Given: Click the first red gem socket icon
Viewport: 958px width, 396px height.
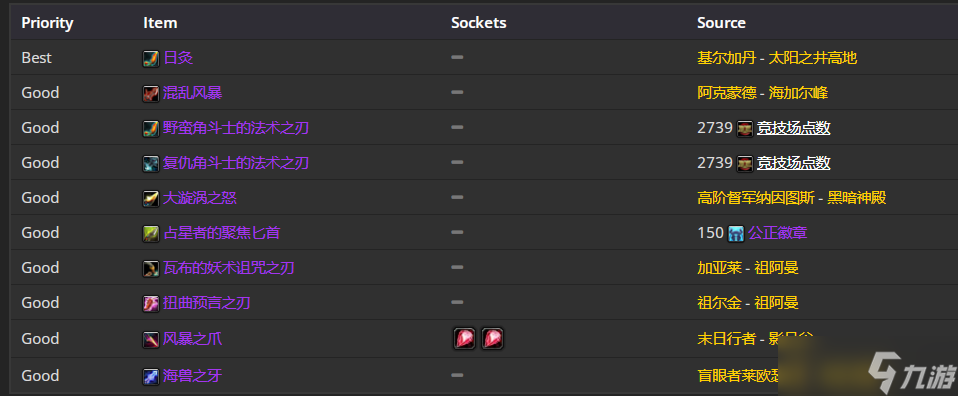Looking at the screenshot, I should (465, 339).
